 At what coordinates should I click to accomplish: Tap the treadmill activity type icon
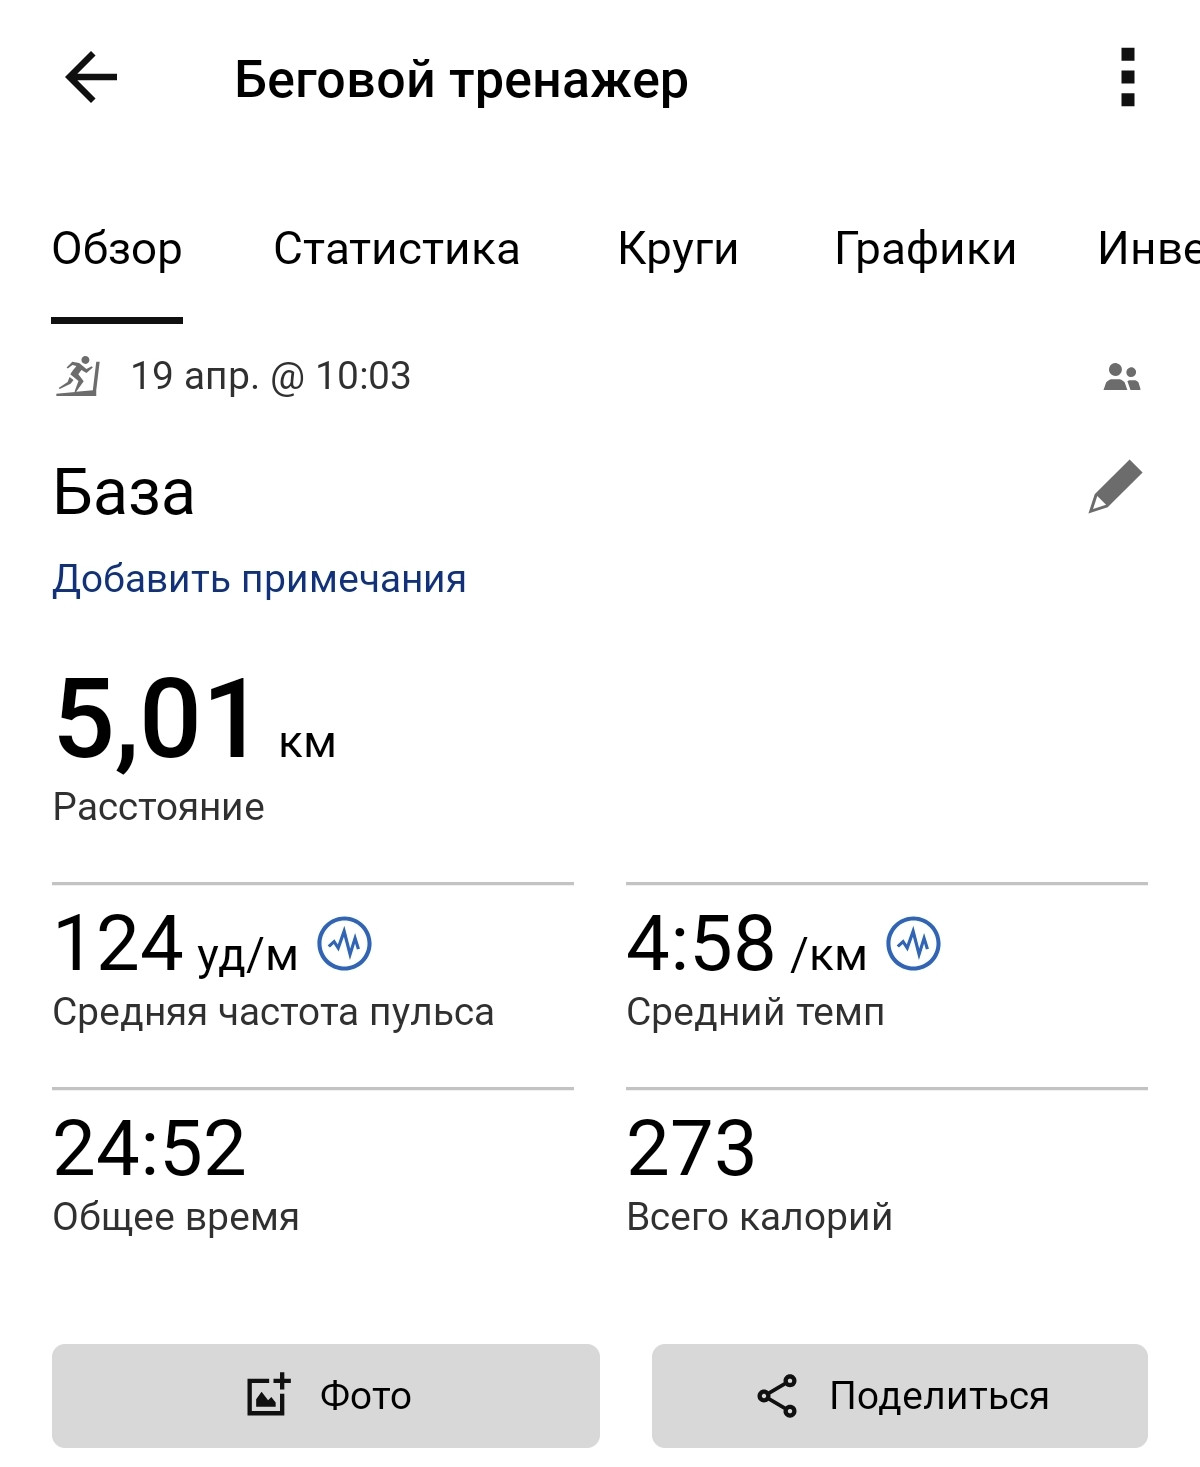[78, 376]
